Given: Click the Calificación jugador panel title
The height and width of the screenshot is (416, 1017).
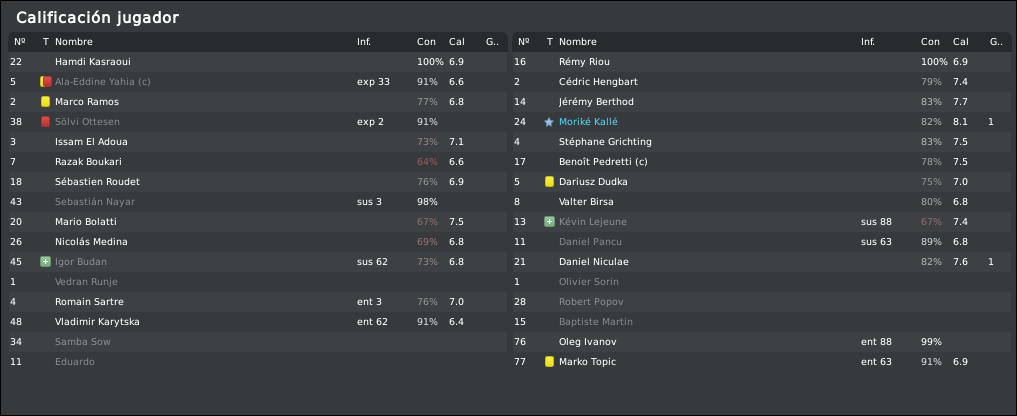Looking at the screenshot, I should point(98,18).
